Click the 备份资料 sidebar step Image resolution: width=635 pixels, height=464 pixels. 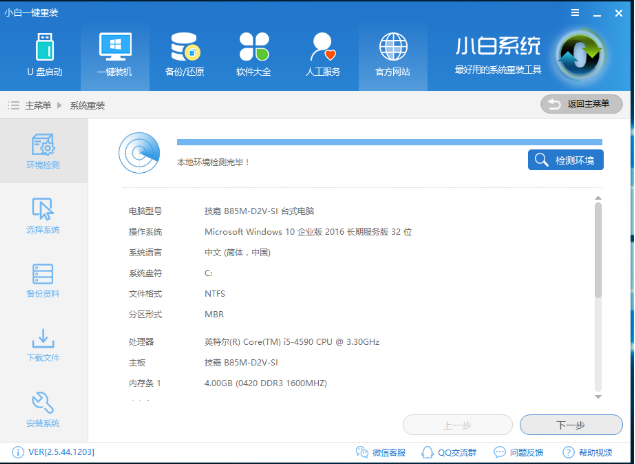43,280
